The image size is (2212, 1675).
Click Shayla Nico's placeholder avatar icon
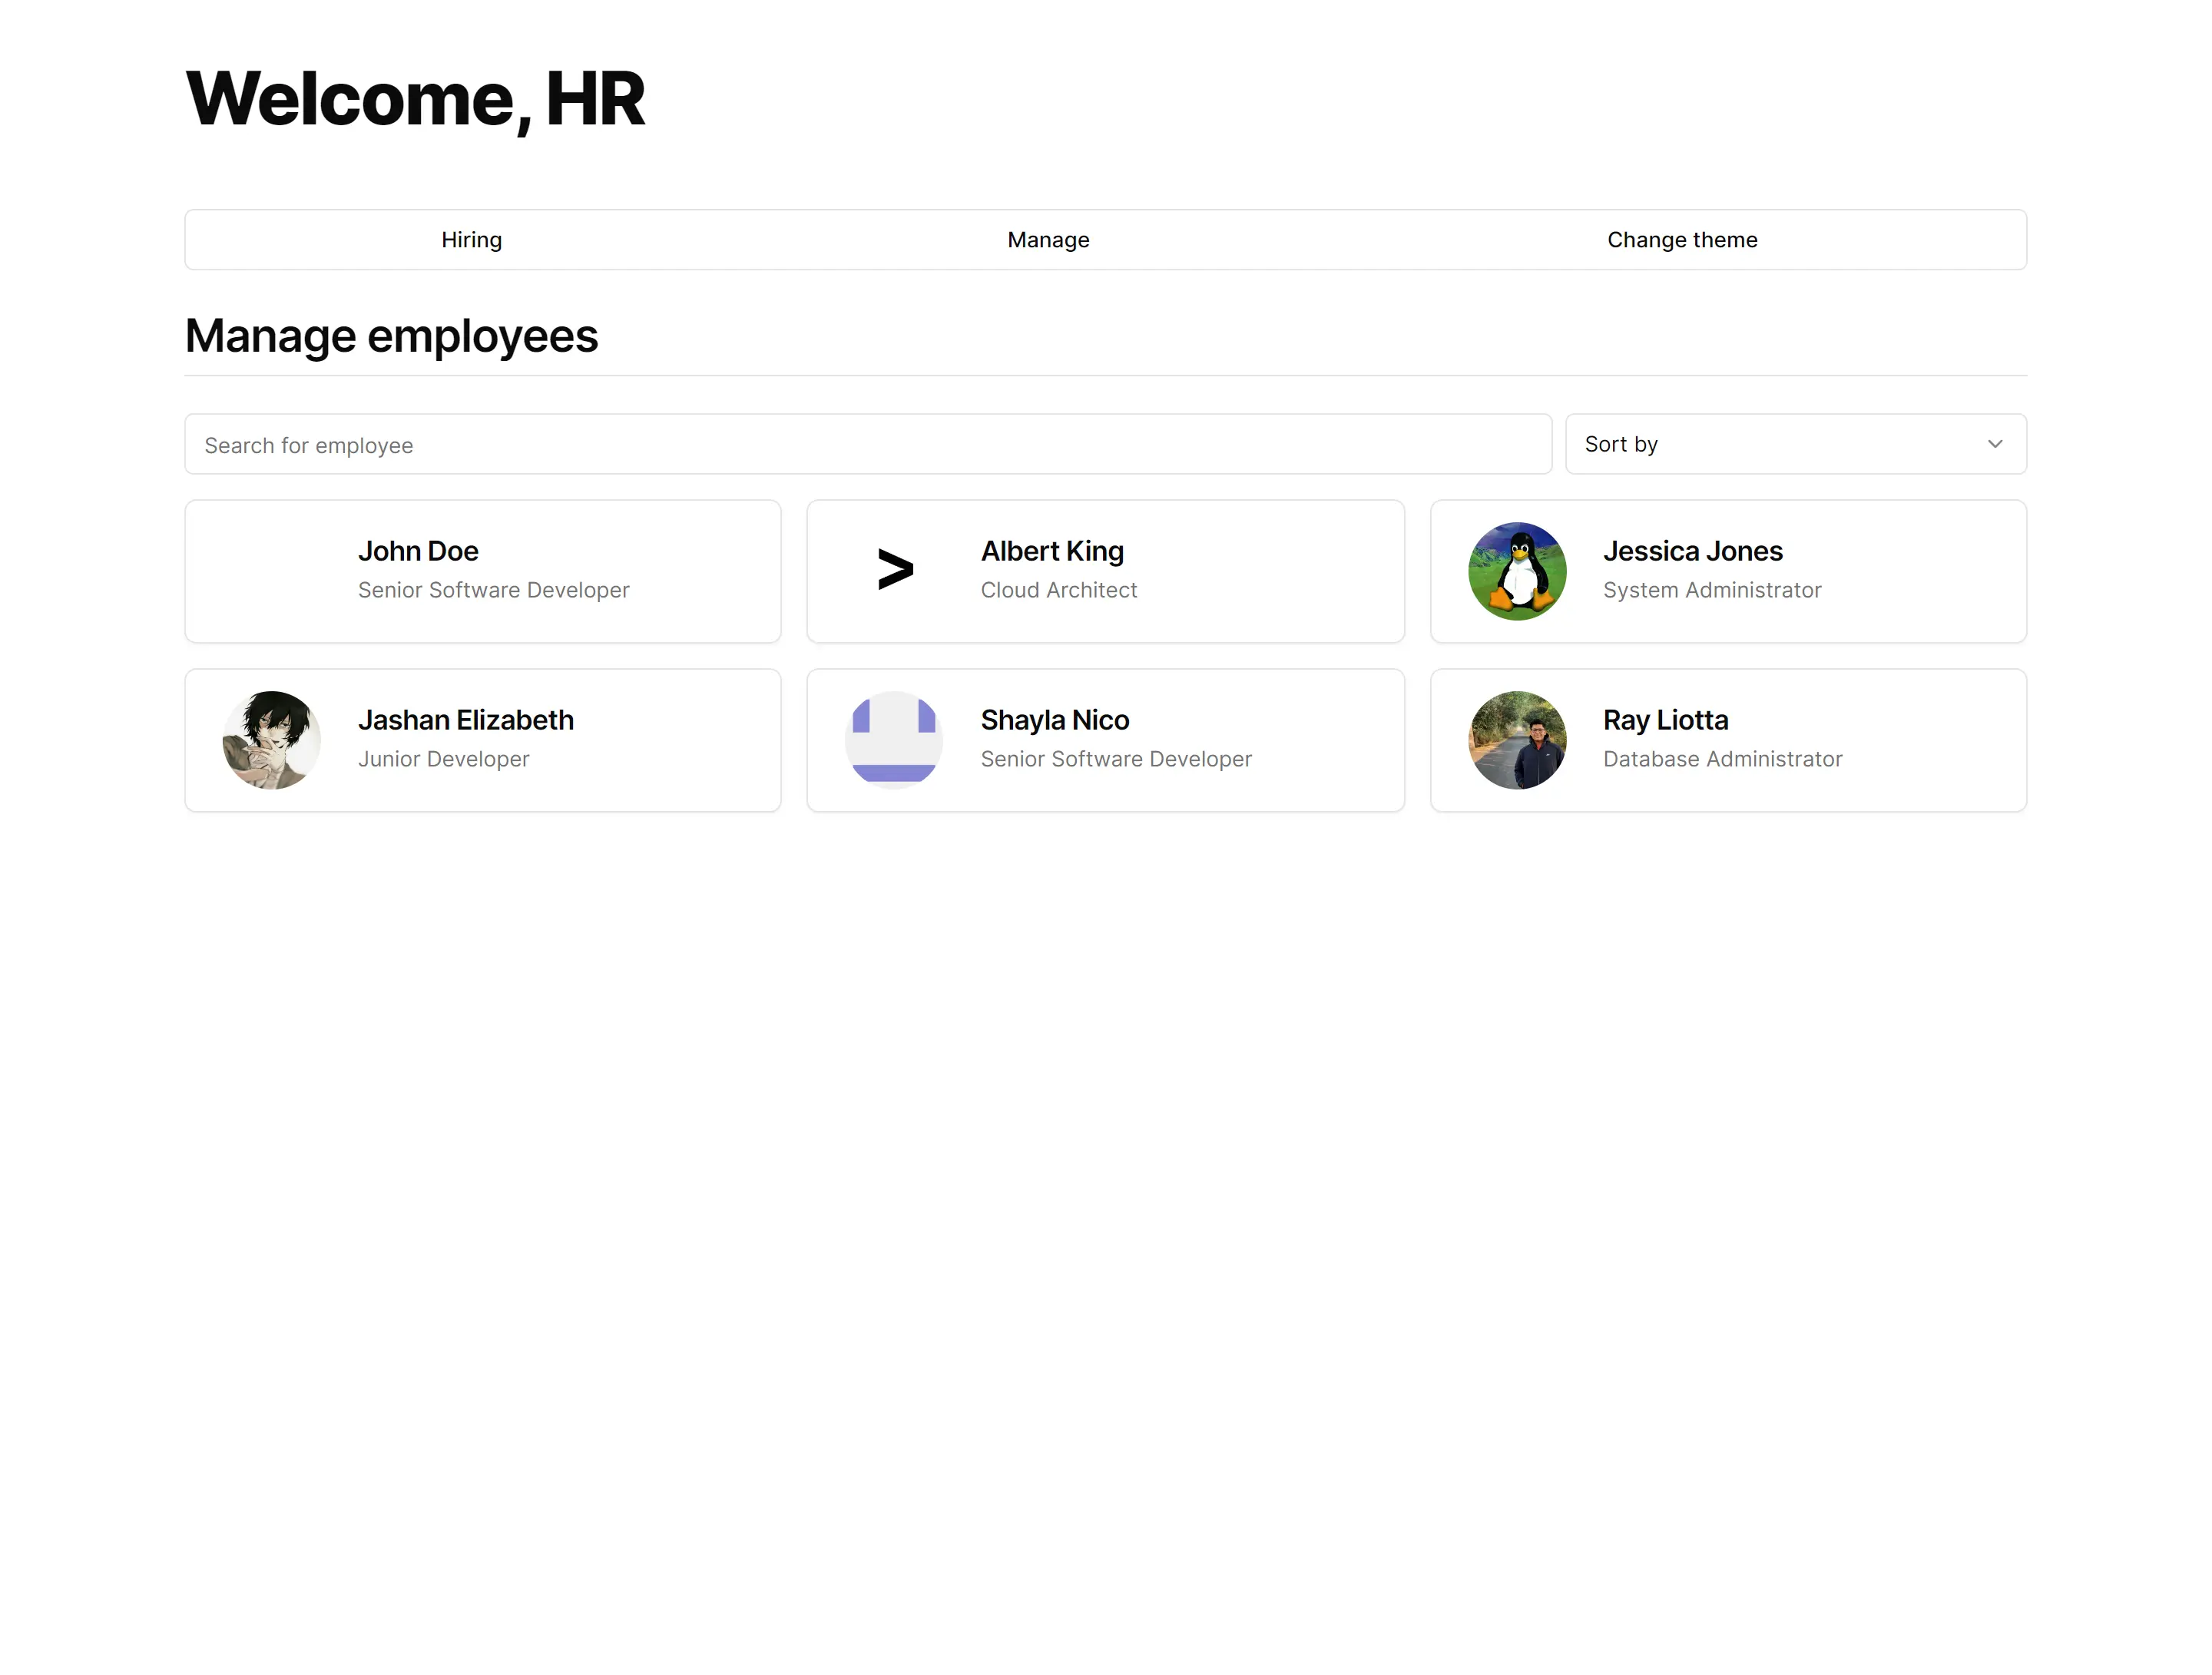coord(893,739)
